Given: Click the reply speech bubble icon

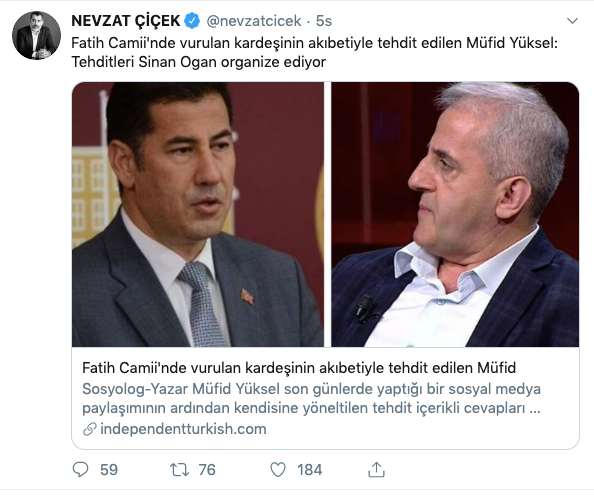Looking at the screenshot, I should [80, 470].
